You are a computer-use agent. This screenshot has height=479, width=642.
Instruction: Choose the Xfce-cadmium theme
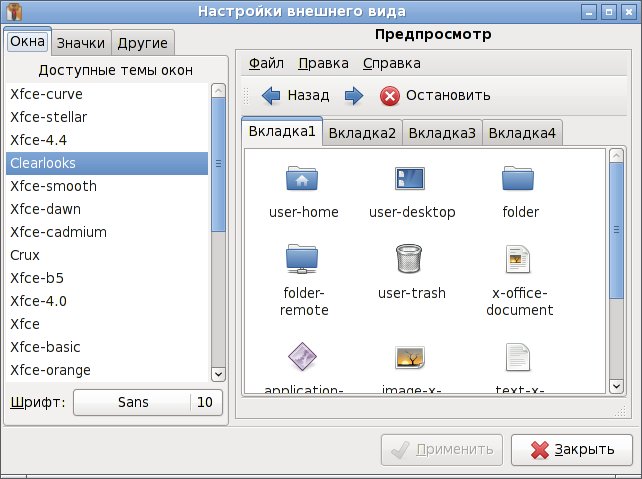107,232
